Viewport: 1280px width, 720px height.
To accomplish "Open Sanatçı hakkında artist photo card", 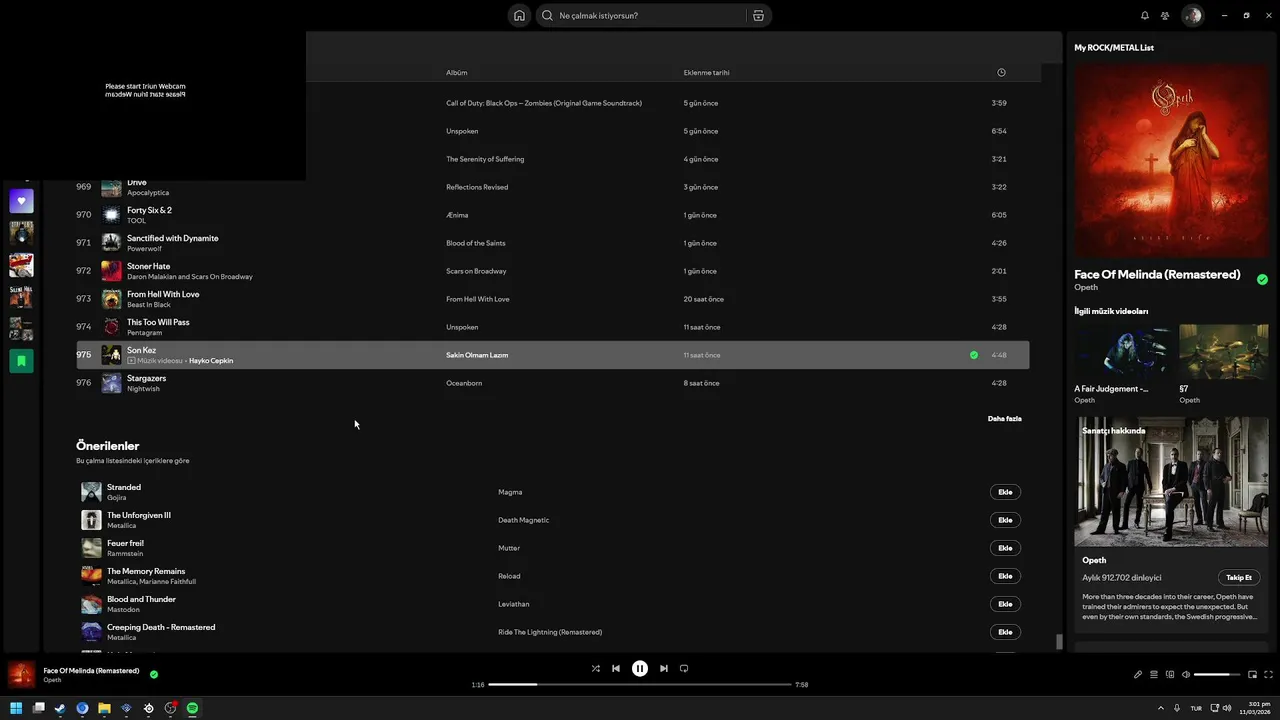I will click(1171, 482).
